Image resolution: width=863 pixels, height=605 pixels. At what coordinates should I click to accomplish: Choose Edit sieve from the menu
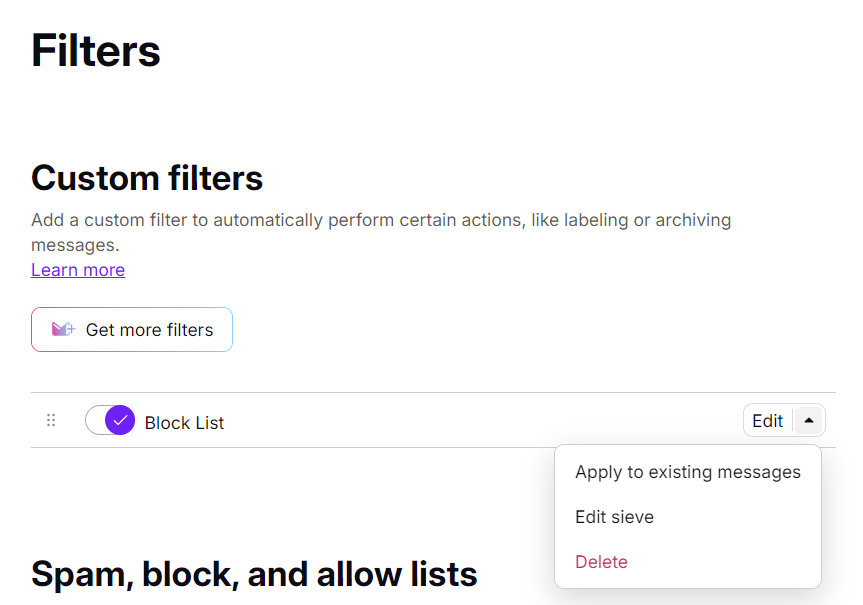pyautogui.click(x=614, y=516)
